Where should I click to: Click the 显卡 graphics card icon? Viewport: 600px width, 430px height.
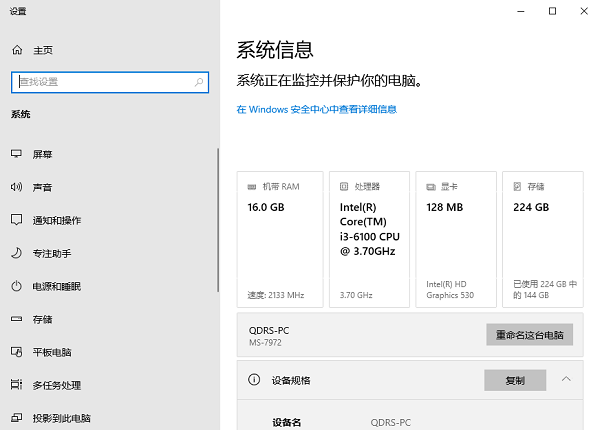click(x=431, y=187)
